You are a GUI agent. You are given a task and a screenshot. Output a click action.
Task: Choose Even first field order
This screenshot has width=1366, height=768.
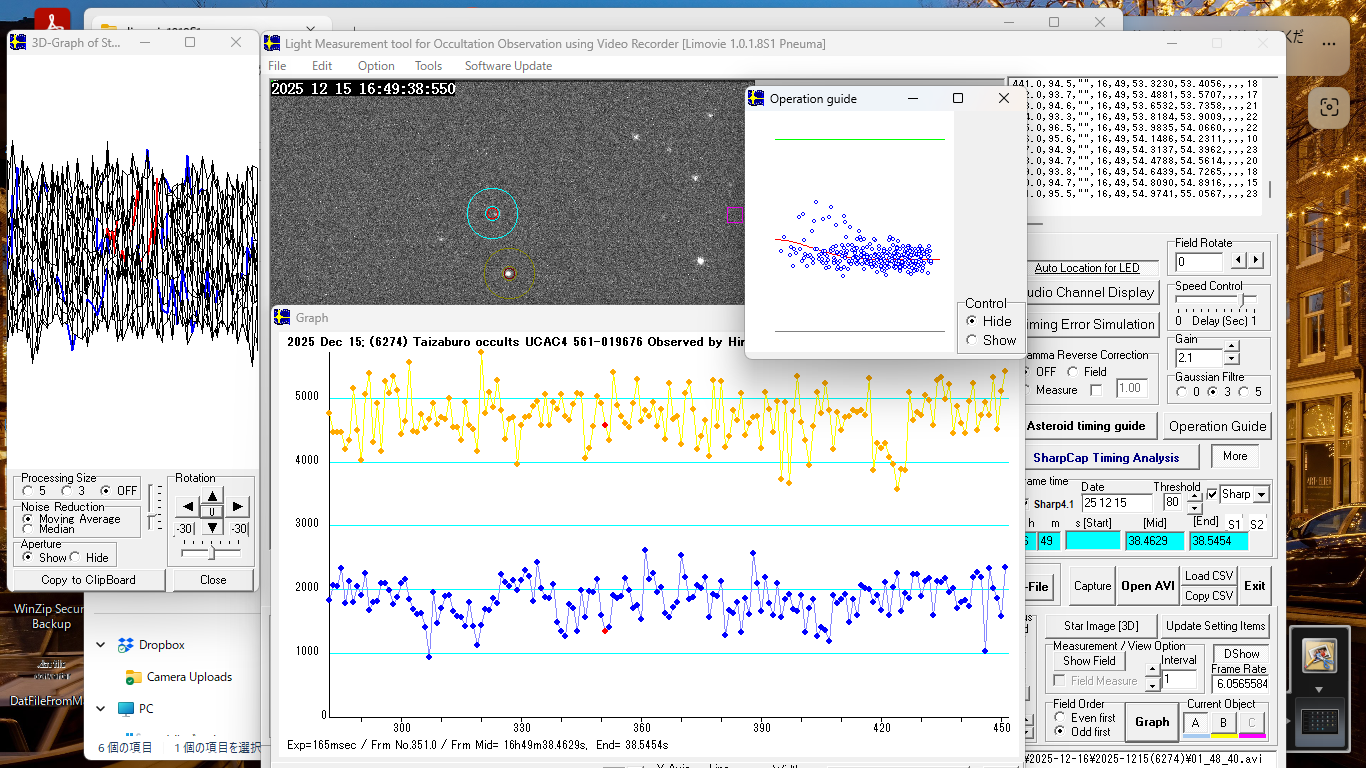[x=1059, y=718]
